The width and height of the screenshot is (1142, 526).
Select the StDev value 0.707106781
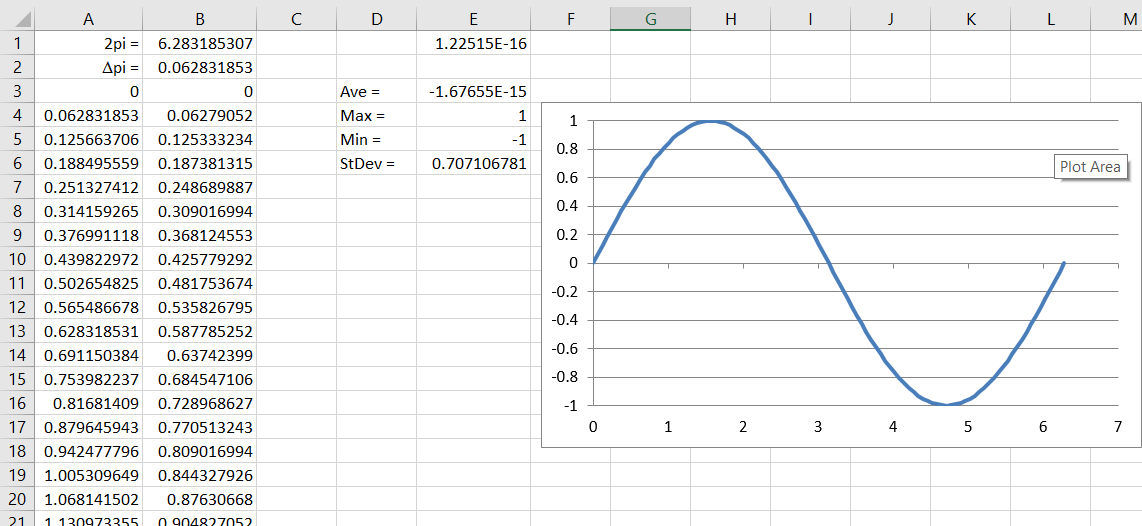coord(473,164)
